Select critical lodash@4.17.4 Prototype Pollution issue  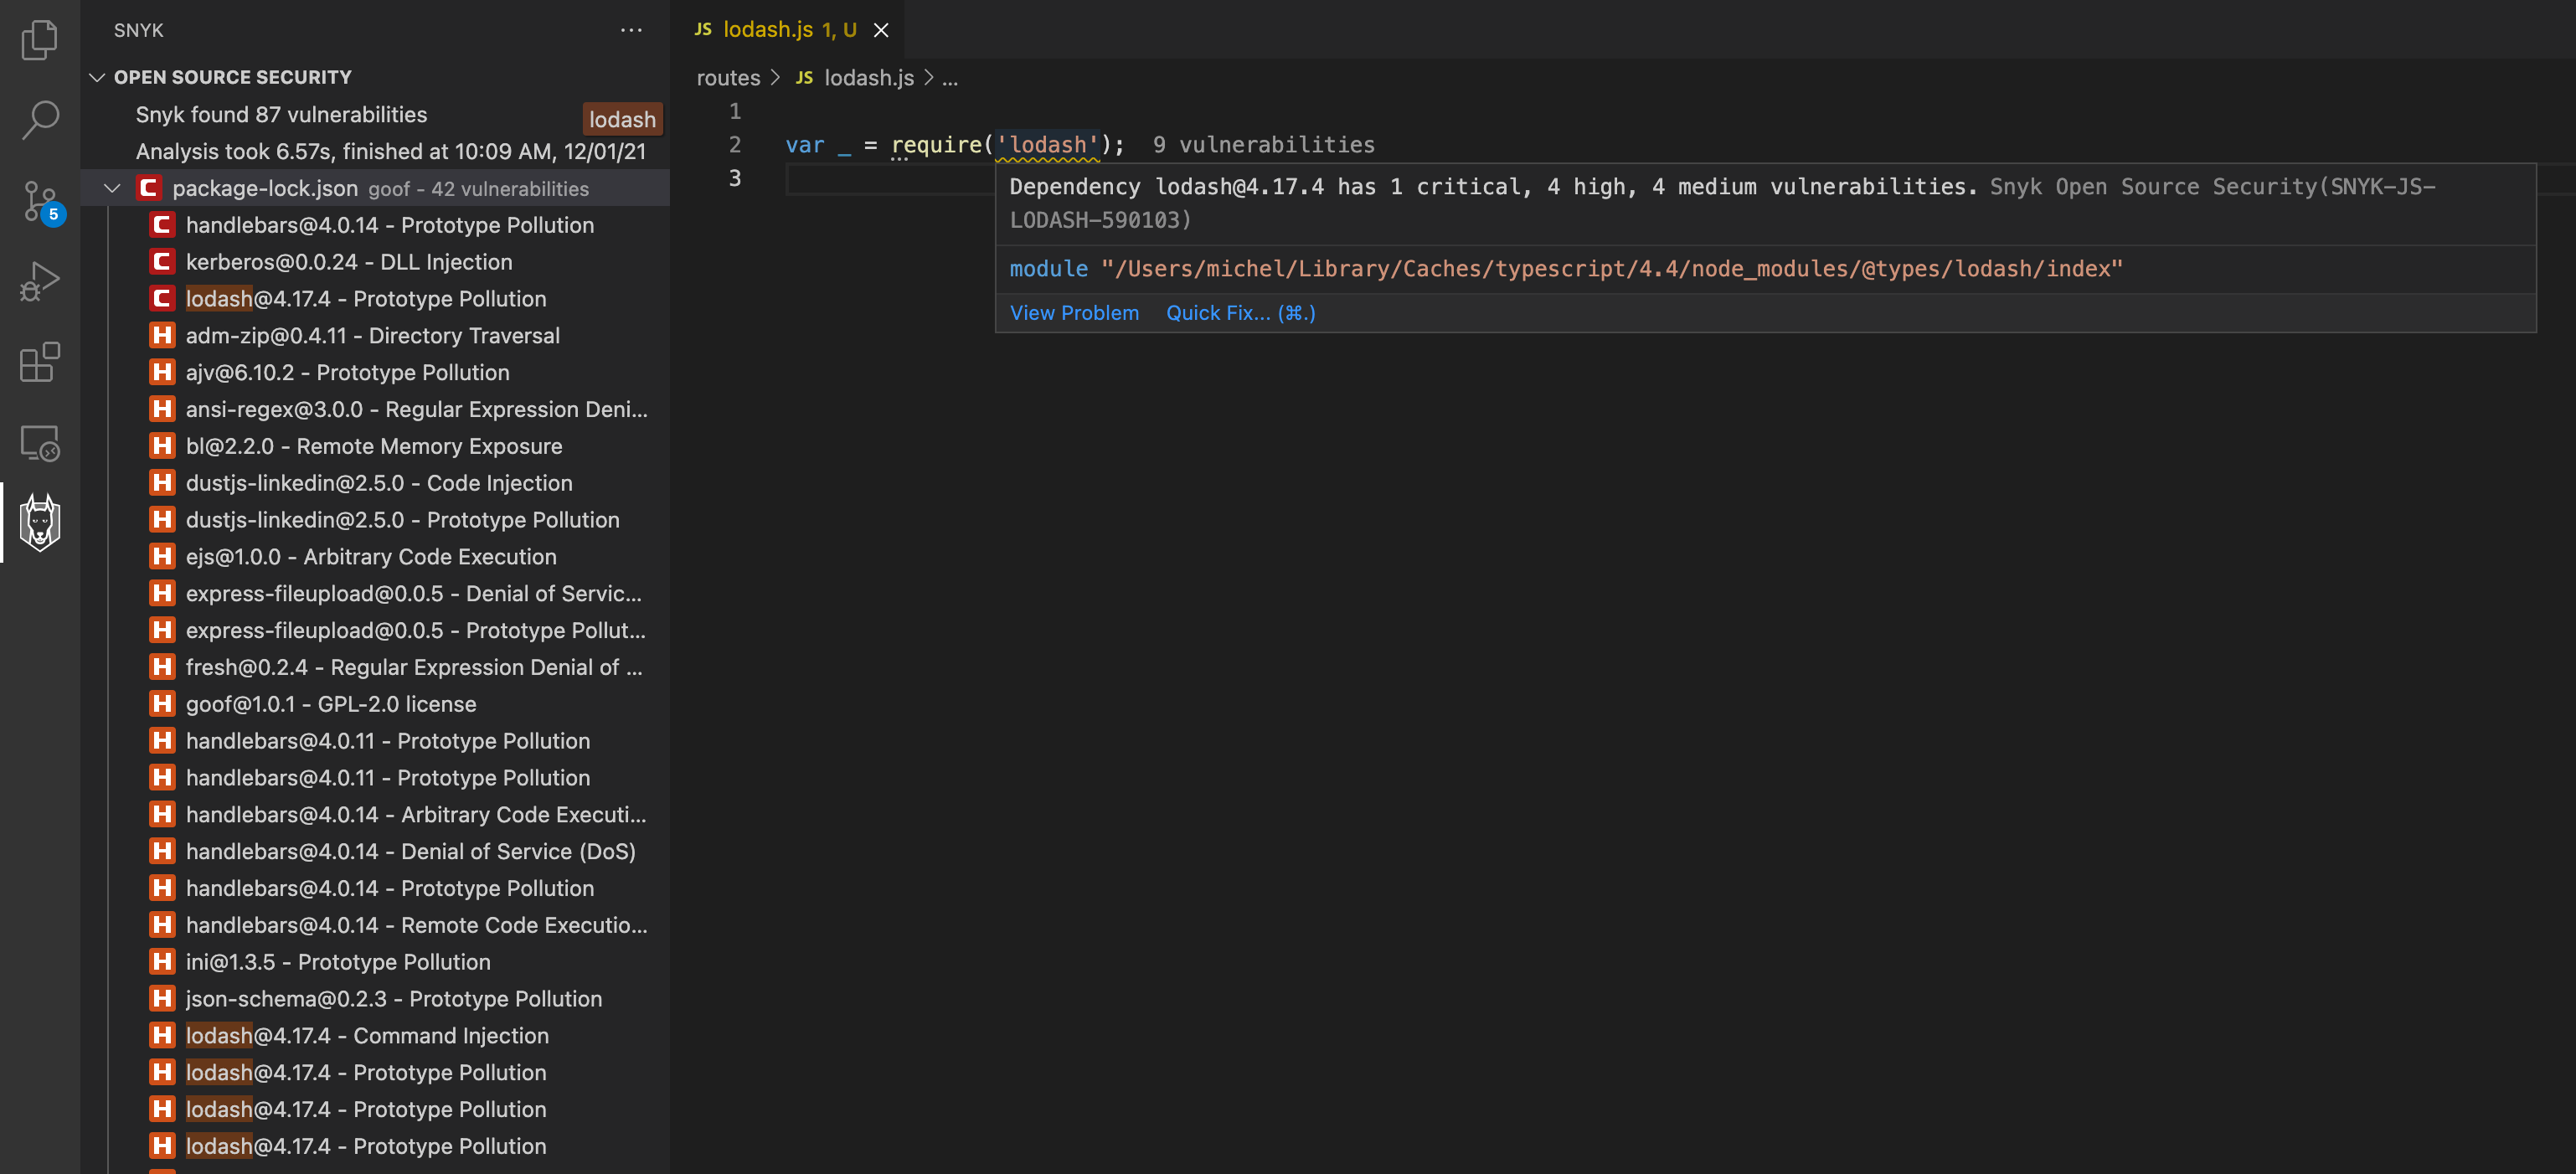(x=376, y=299)
